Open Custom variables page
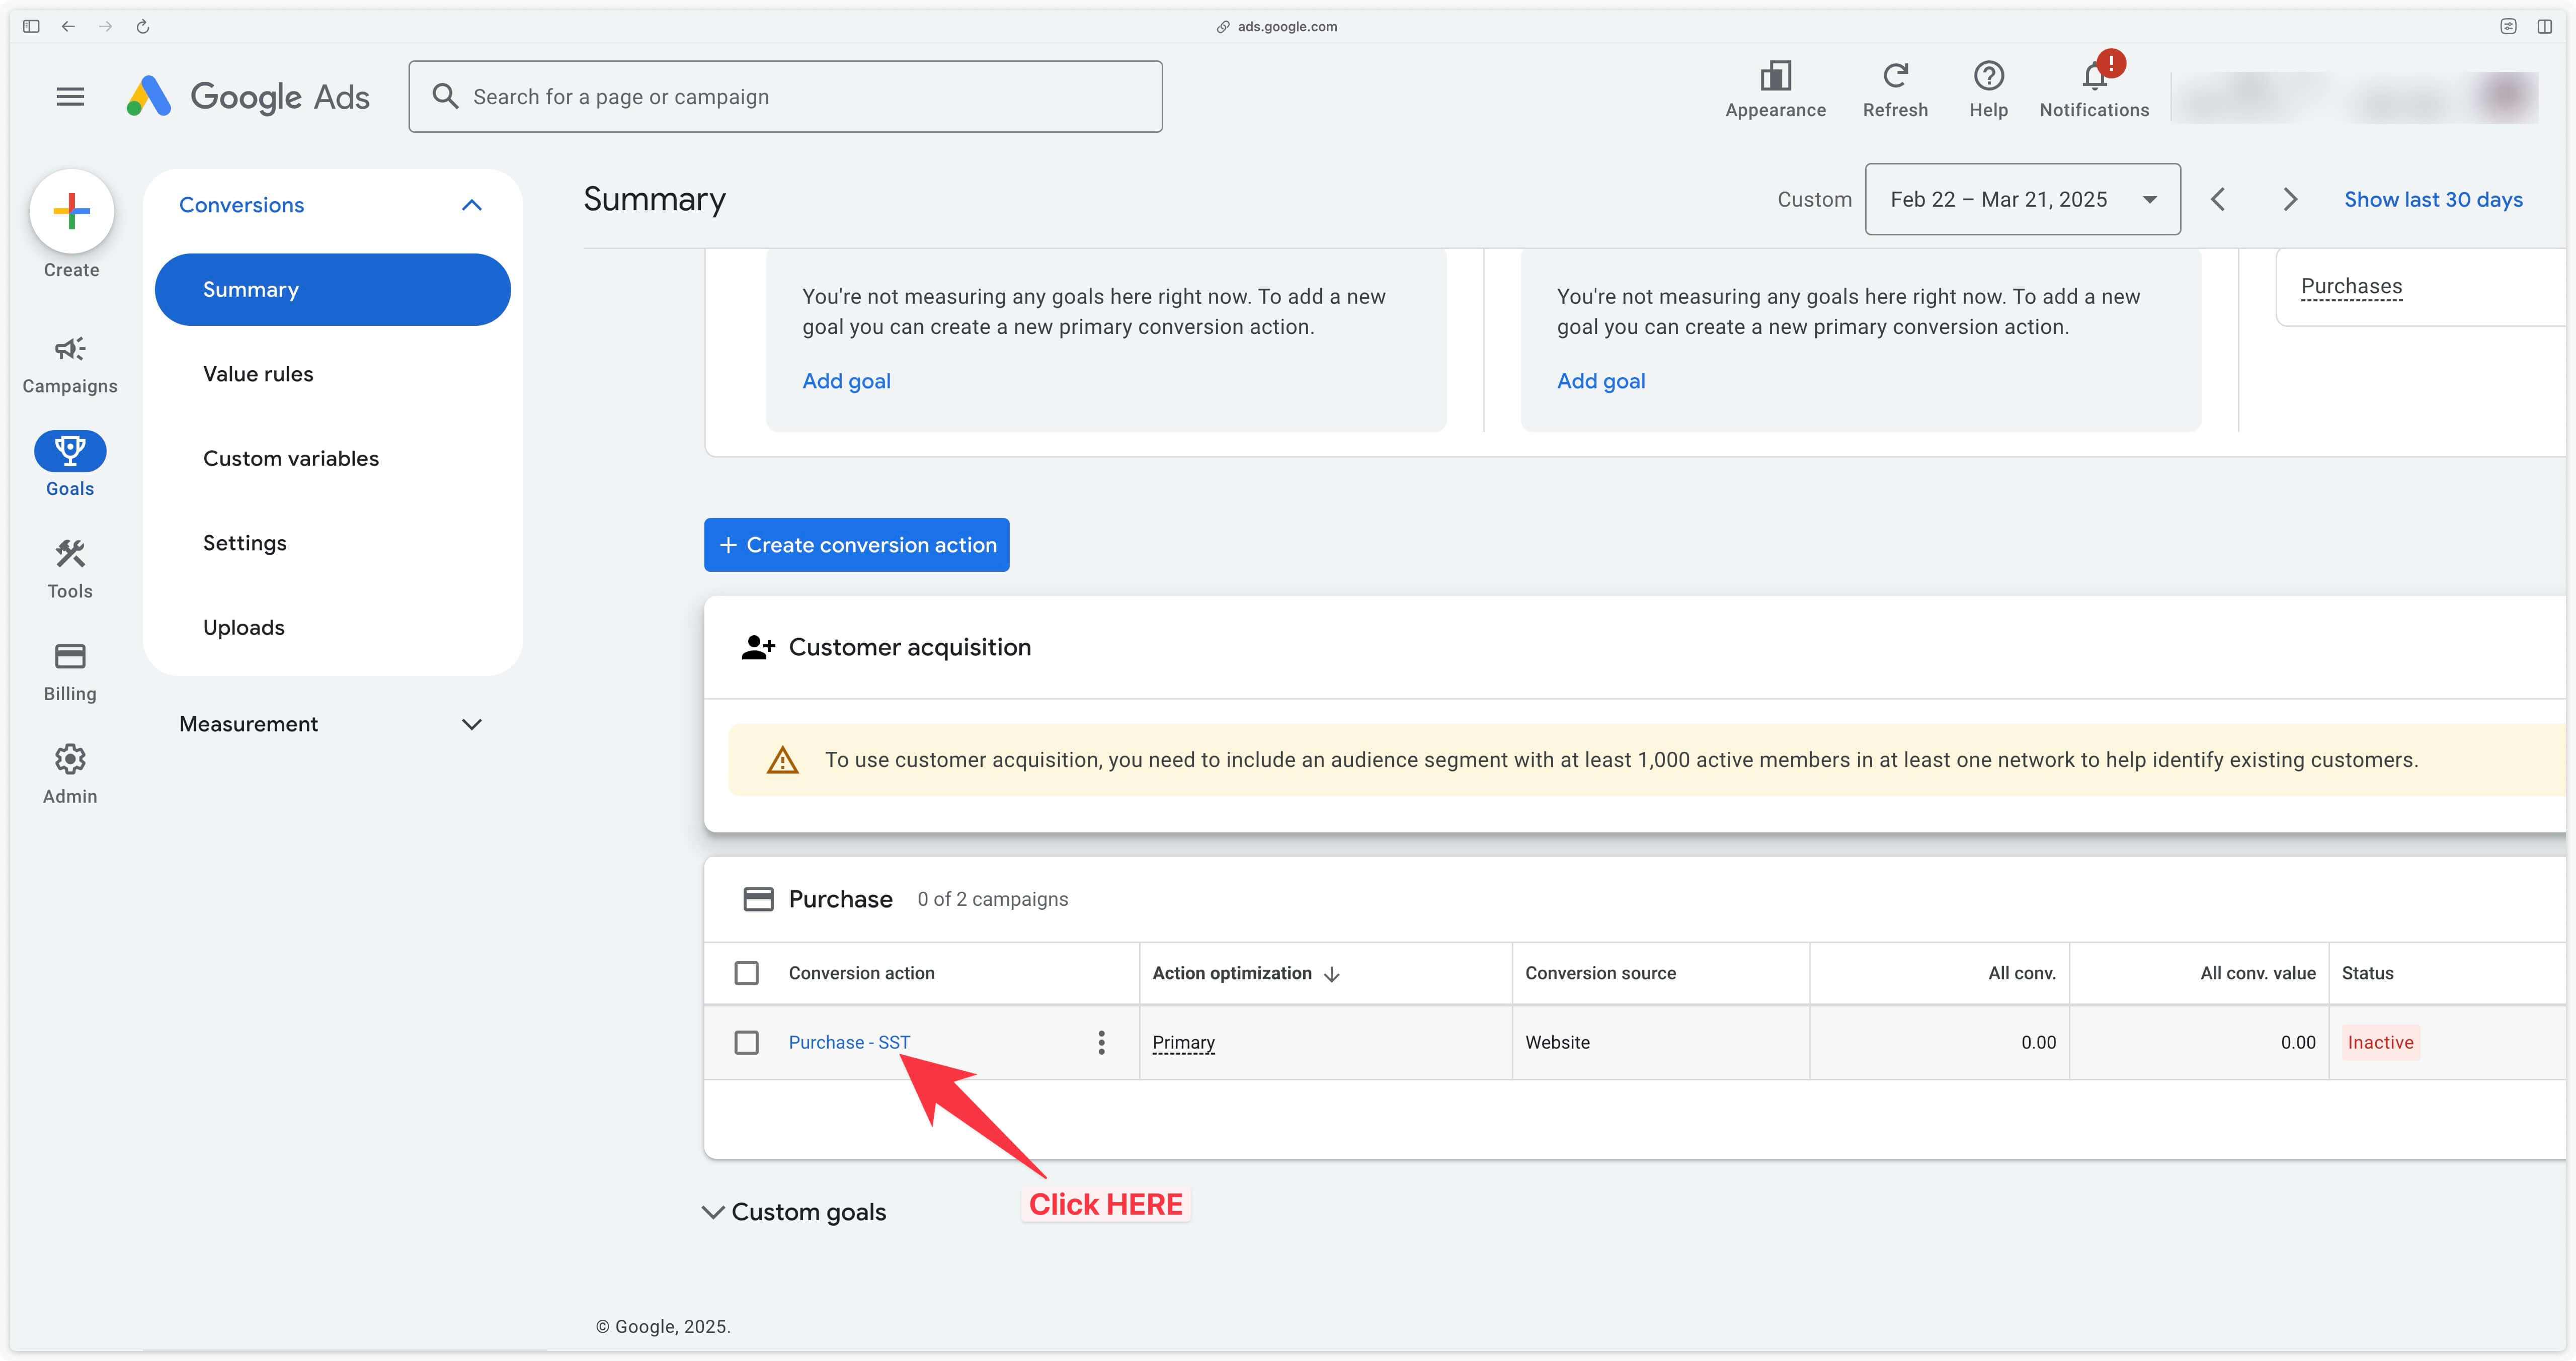This screenshot has height=1361, width=2576. pos(290,458)
